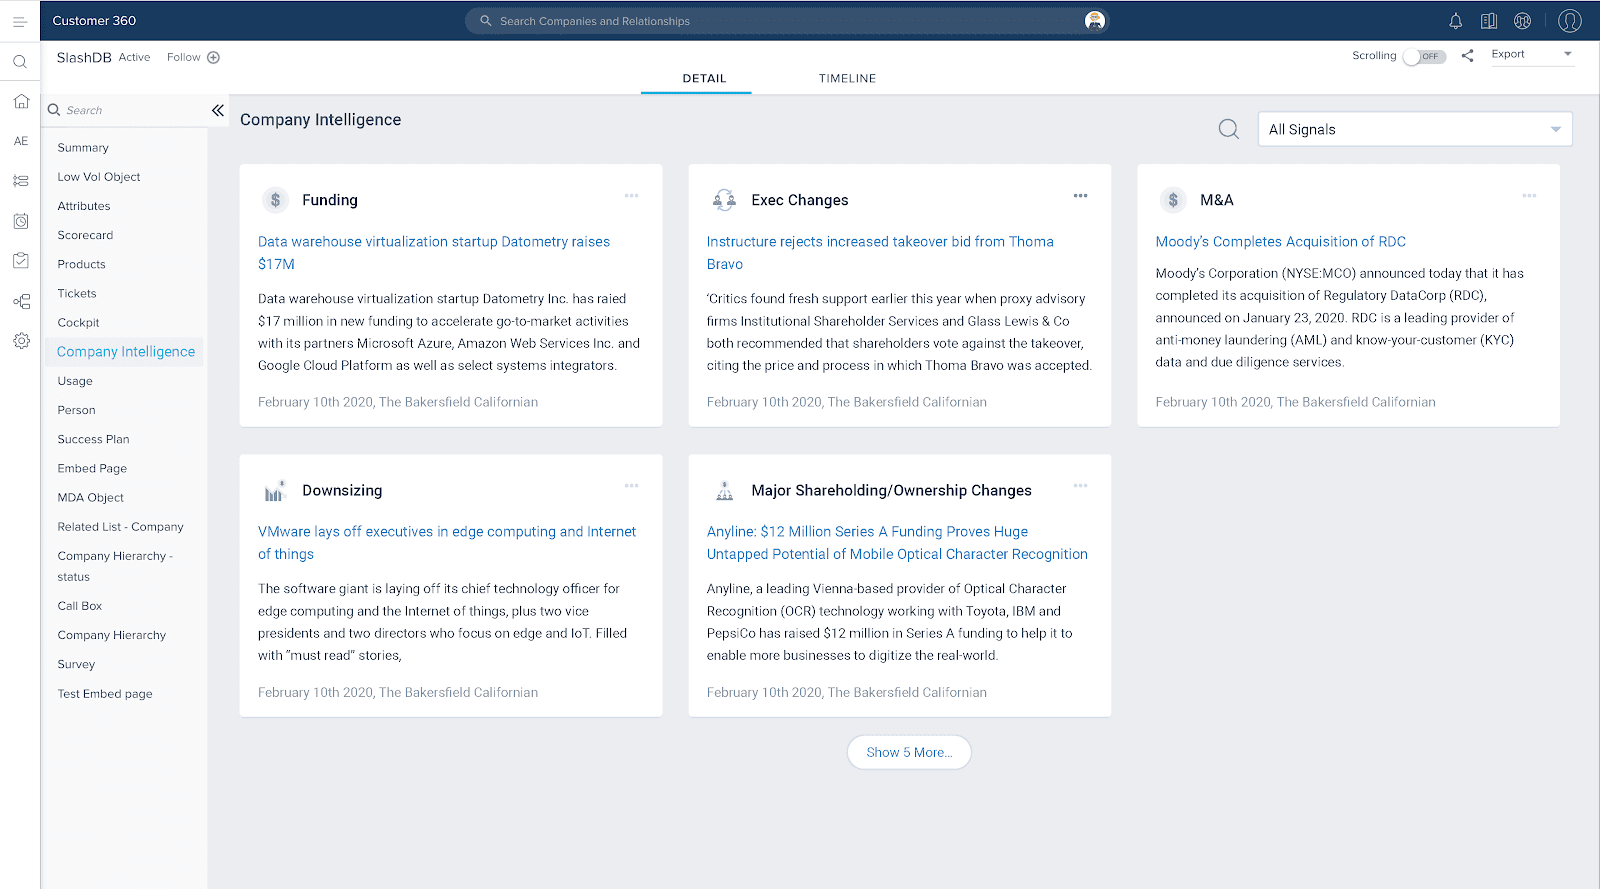The width and height of the screenshot is (1600, 889).
Task: Click the notifications bell icon
Action: [x=1455, y=21]
